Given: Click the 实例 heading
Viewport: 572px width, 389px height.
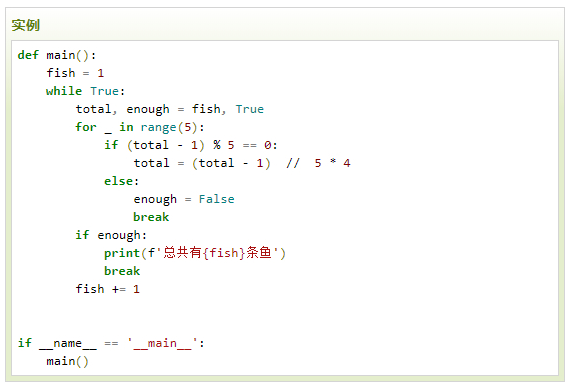Looking at the screenshot, I should [26, 25].
